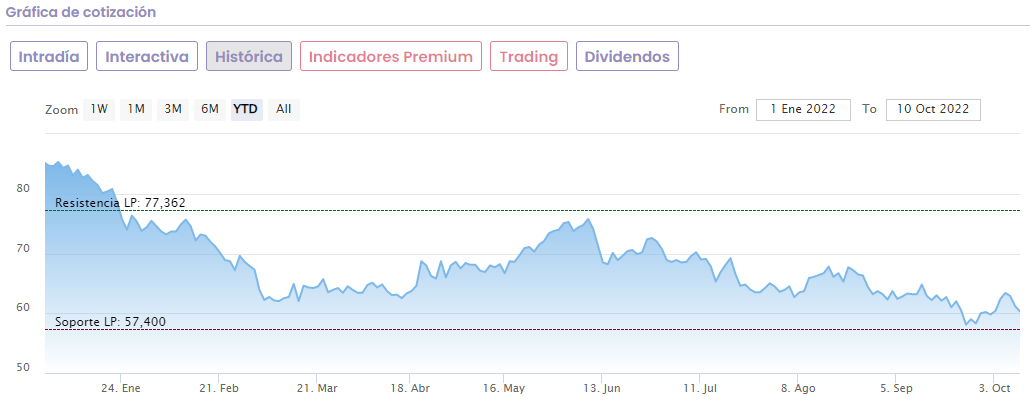The height and width of the screenshot is (406, 1036).
Task: Edit the To date field
Action: [x=933, y=109]
